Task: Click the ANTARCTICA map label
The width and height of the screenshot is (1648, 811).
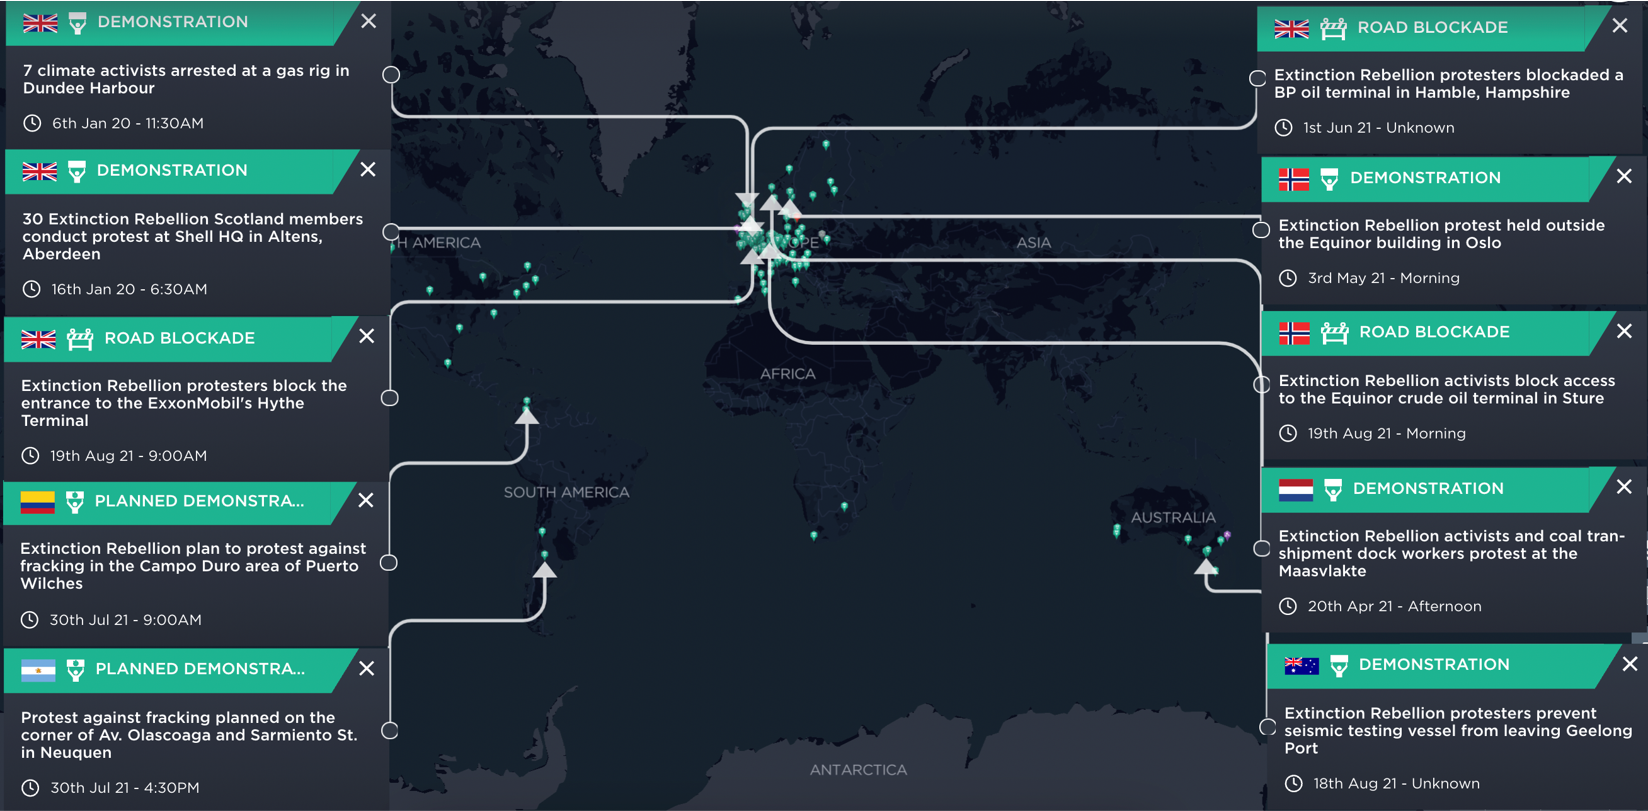Action: [x=859, y=770]
